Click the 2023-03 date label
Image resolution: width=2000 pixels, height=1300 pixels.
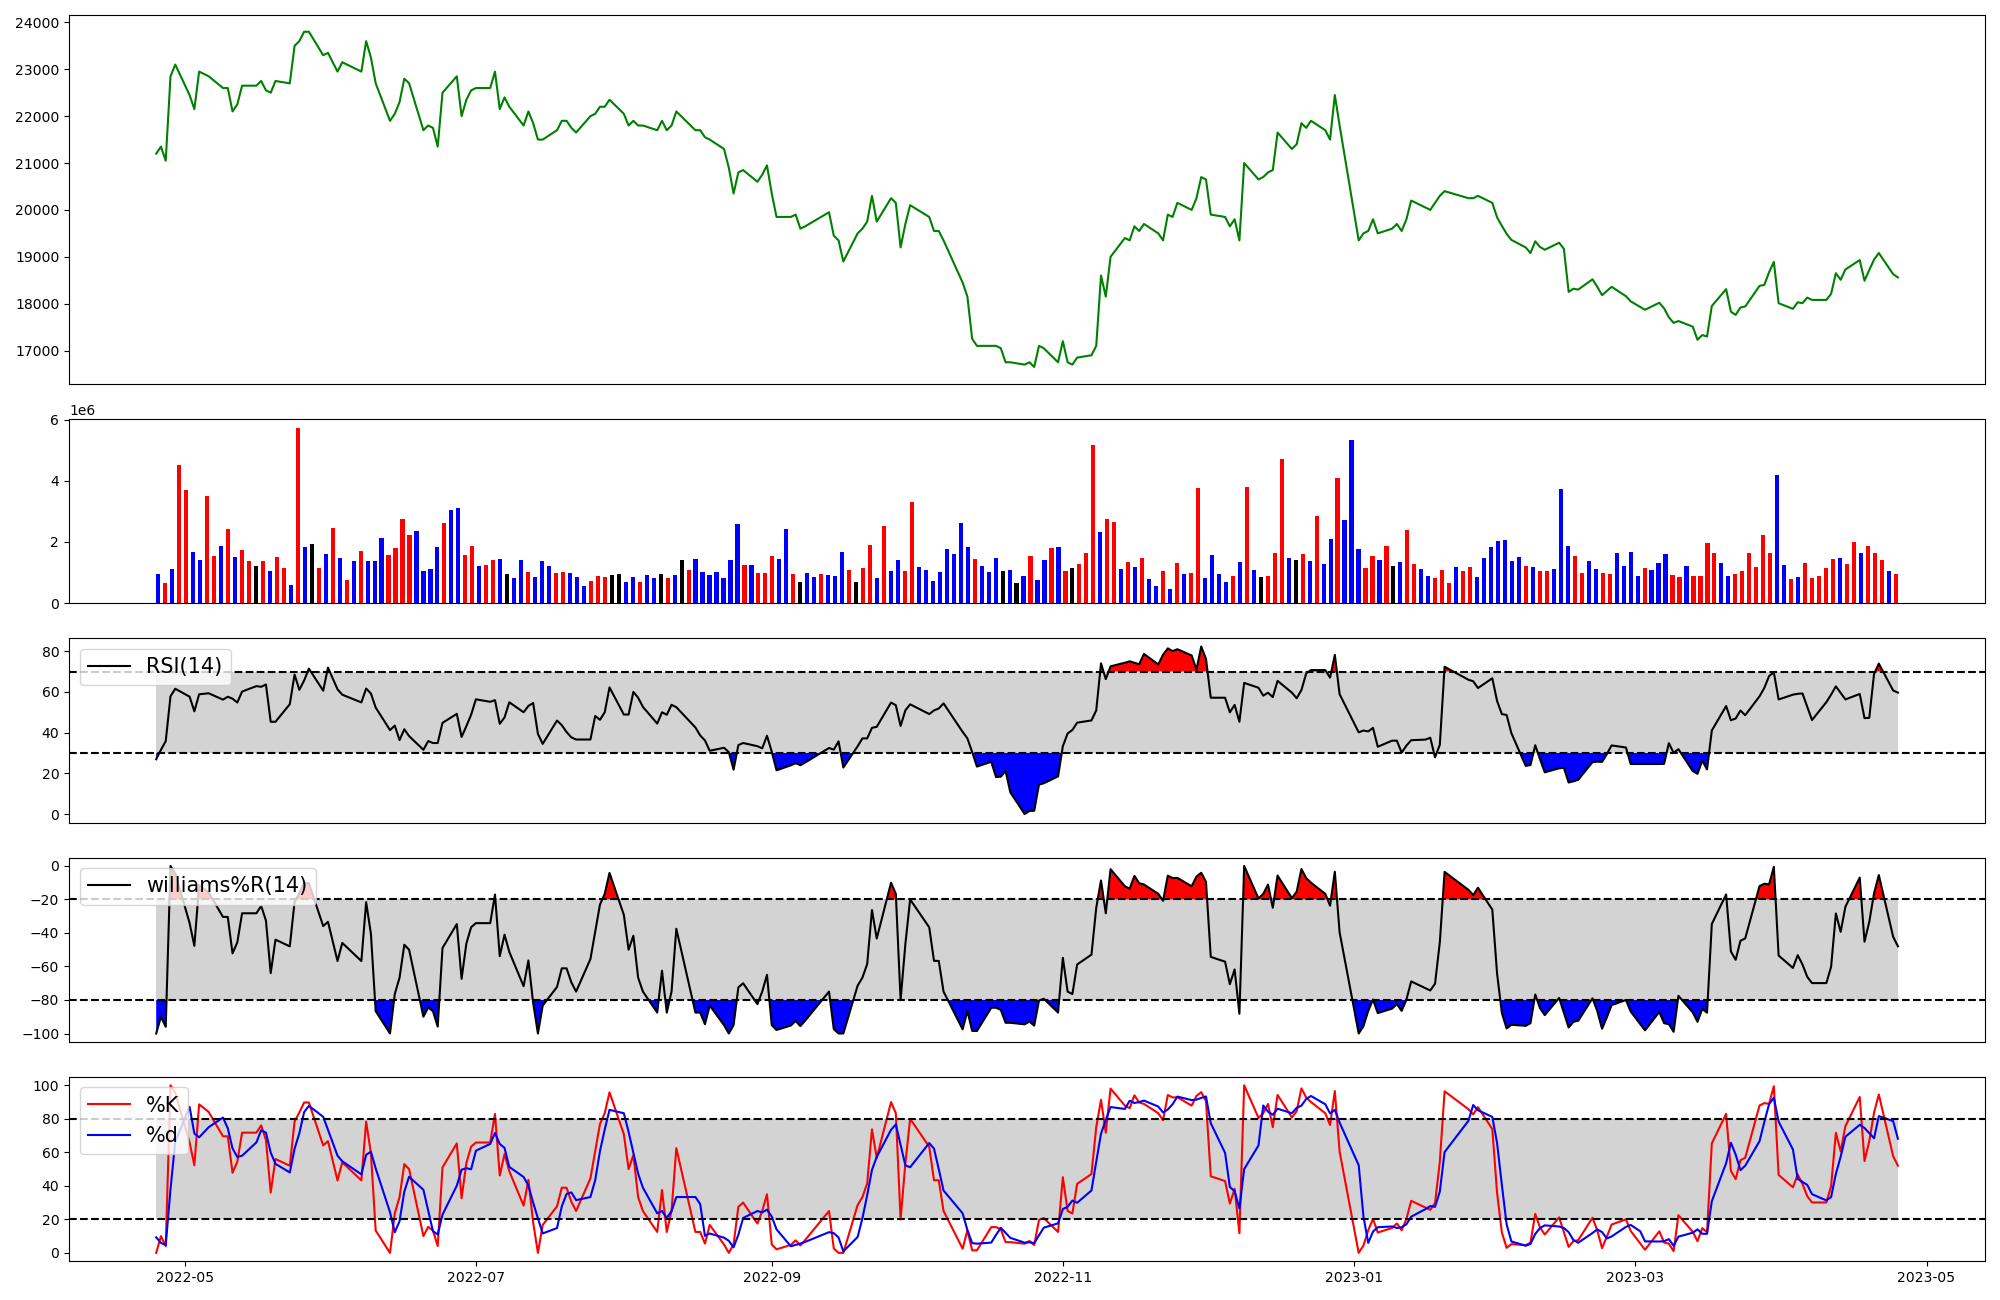click(1635, 1277)
